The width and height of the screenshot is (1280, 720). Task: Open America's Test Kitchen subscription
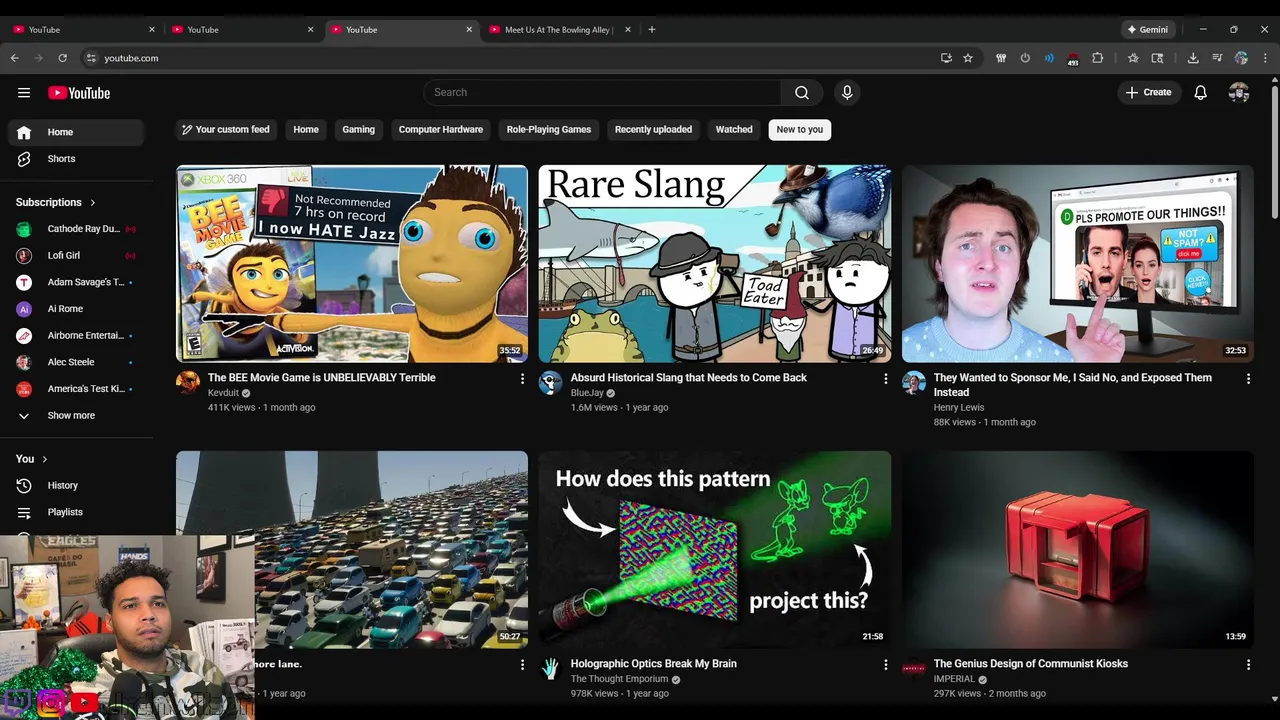76,389
